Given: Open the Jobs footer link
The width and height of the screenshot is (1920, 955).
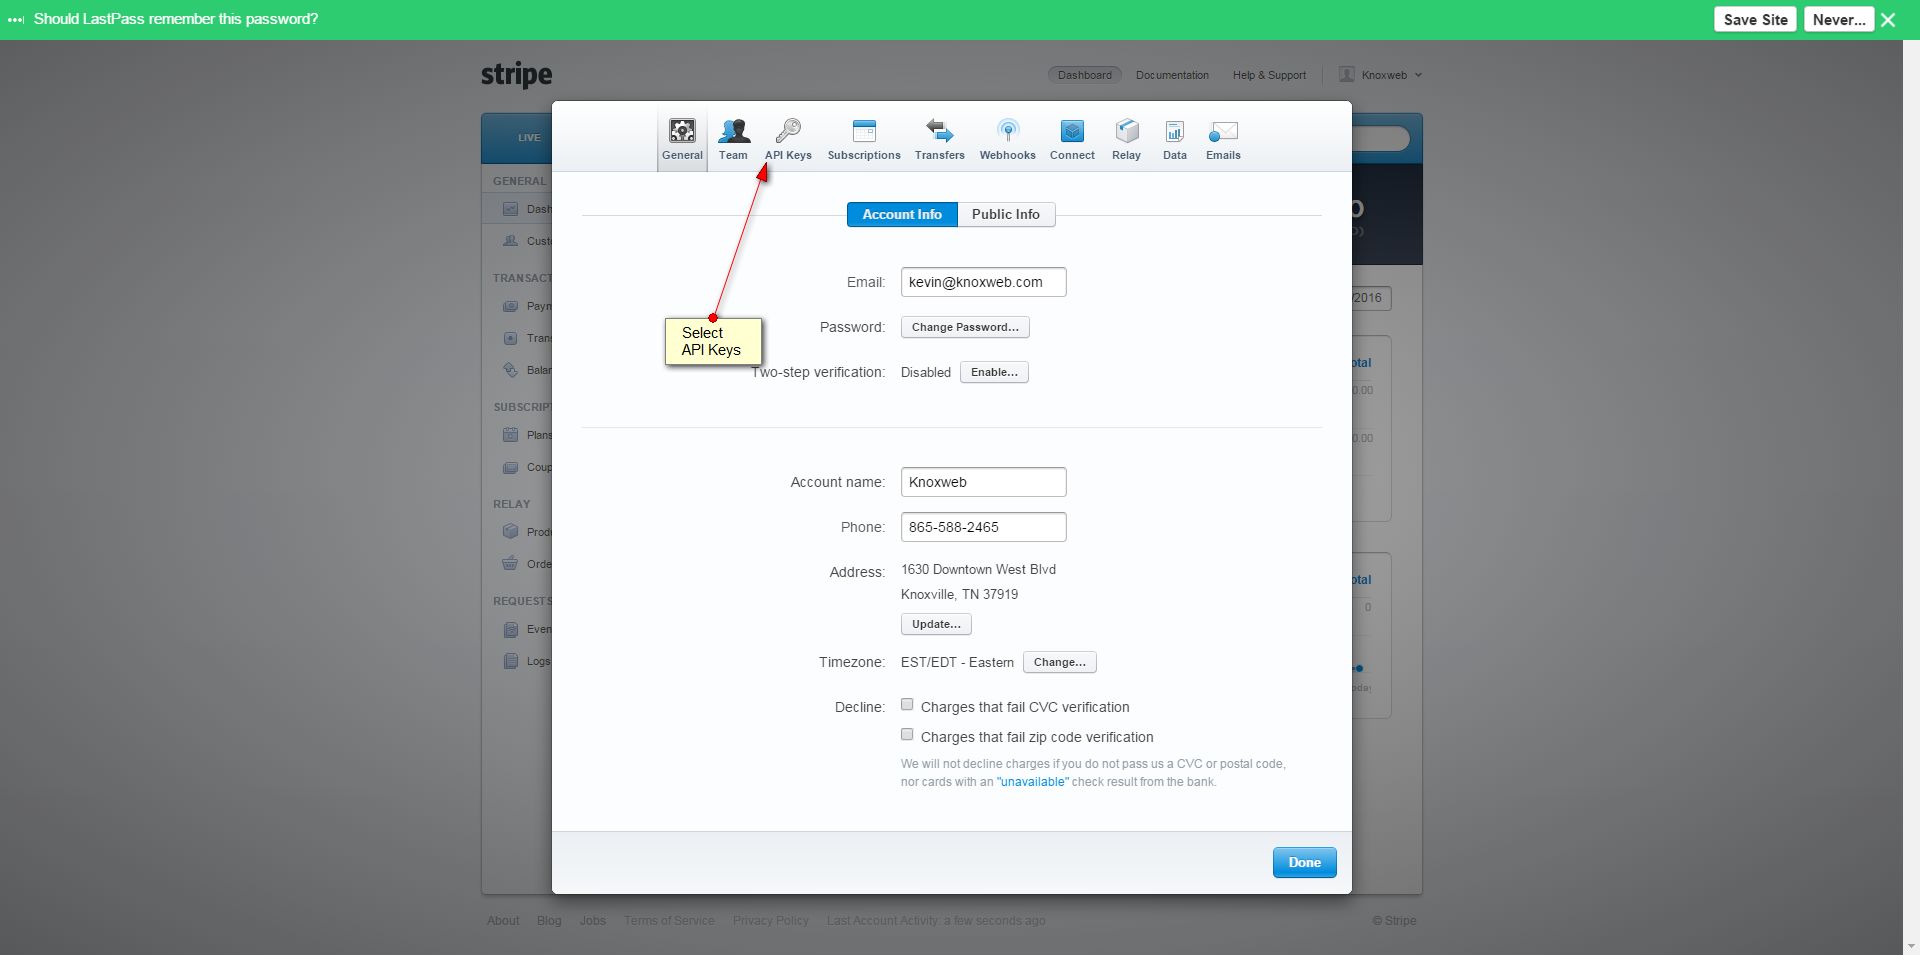Looking at the screenshot, I should pyautogui.click(x=593, y=921).
